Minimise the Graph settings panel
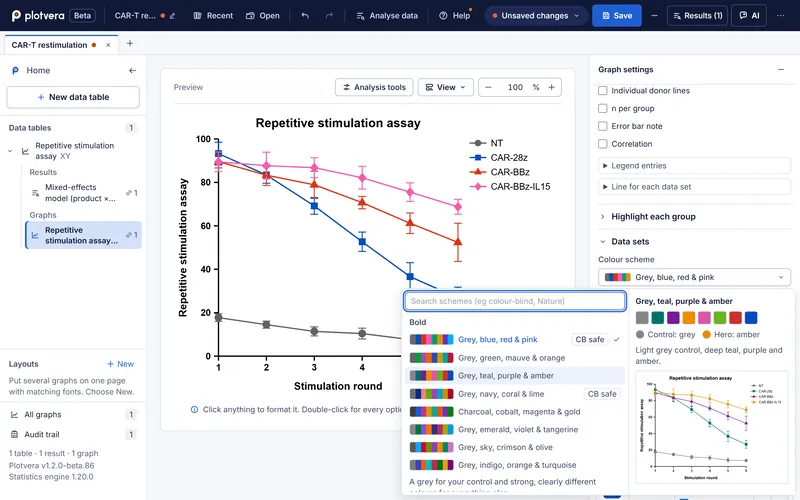Screen dimensions: 800x500 pos(781,69)
